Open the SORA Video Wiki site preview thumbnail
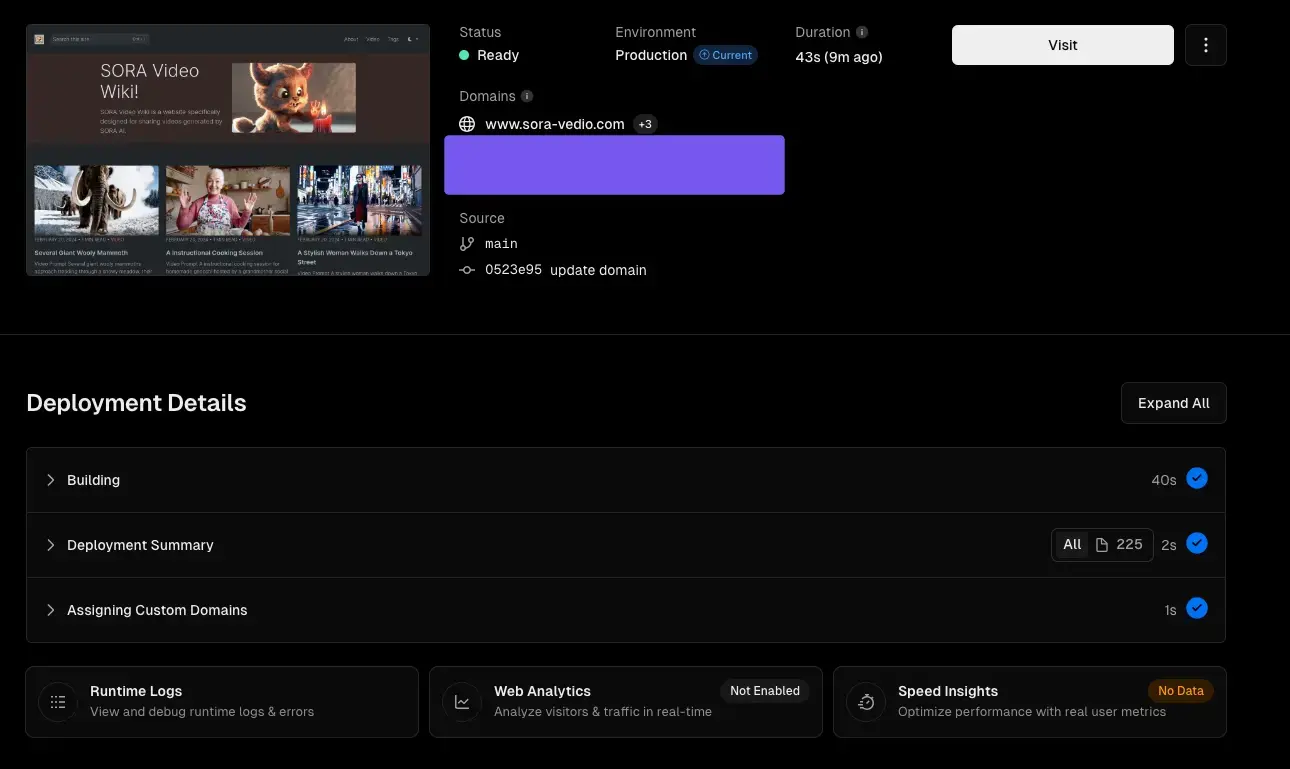Image resolution: width=1290 pixels, height=769 pixels. [x=228, y=150]
